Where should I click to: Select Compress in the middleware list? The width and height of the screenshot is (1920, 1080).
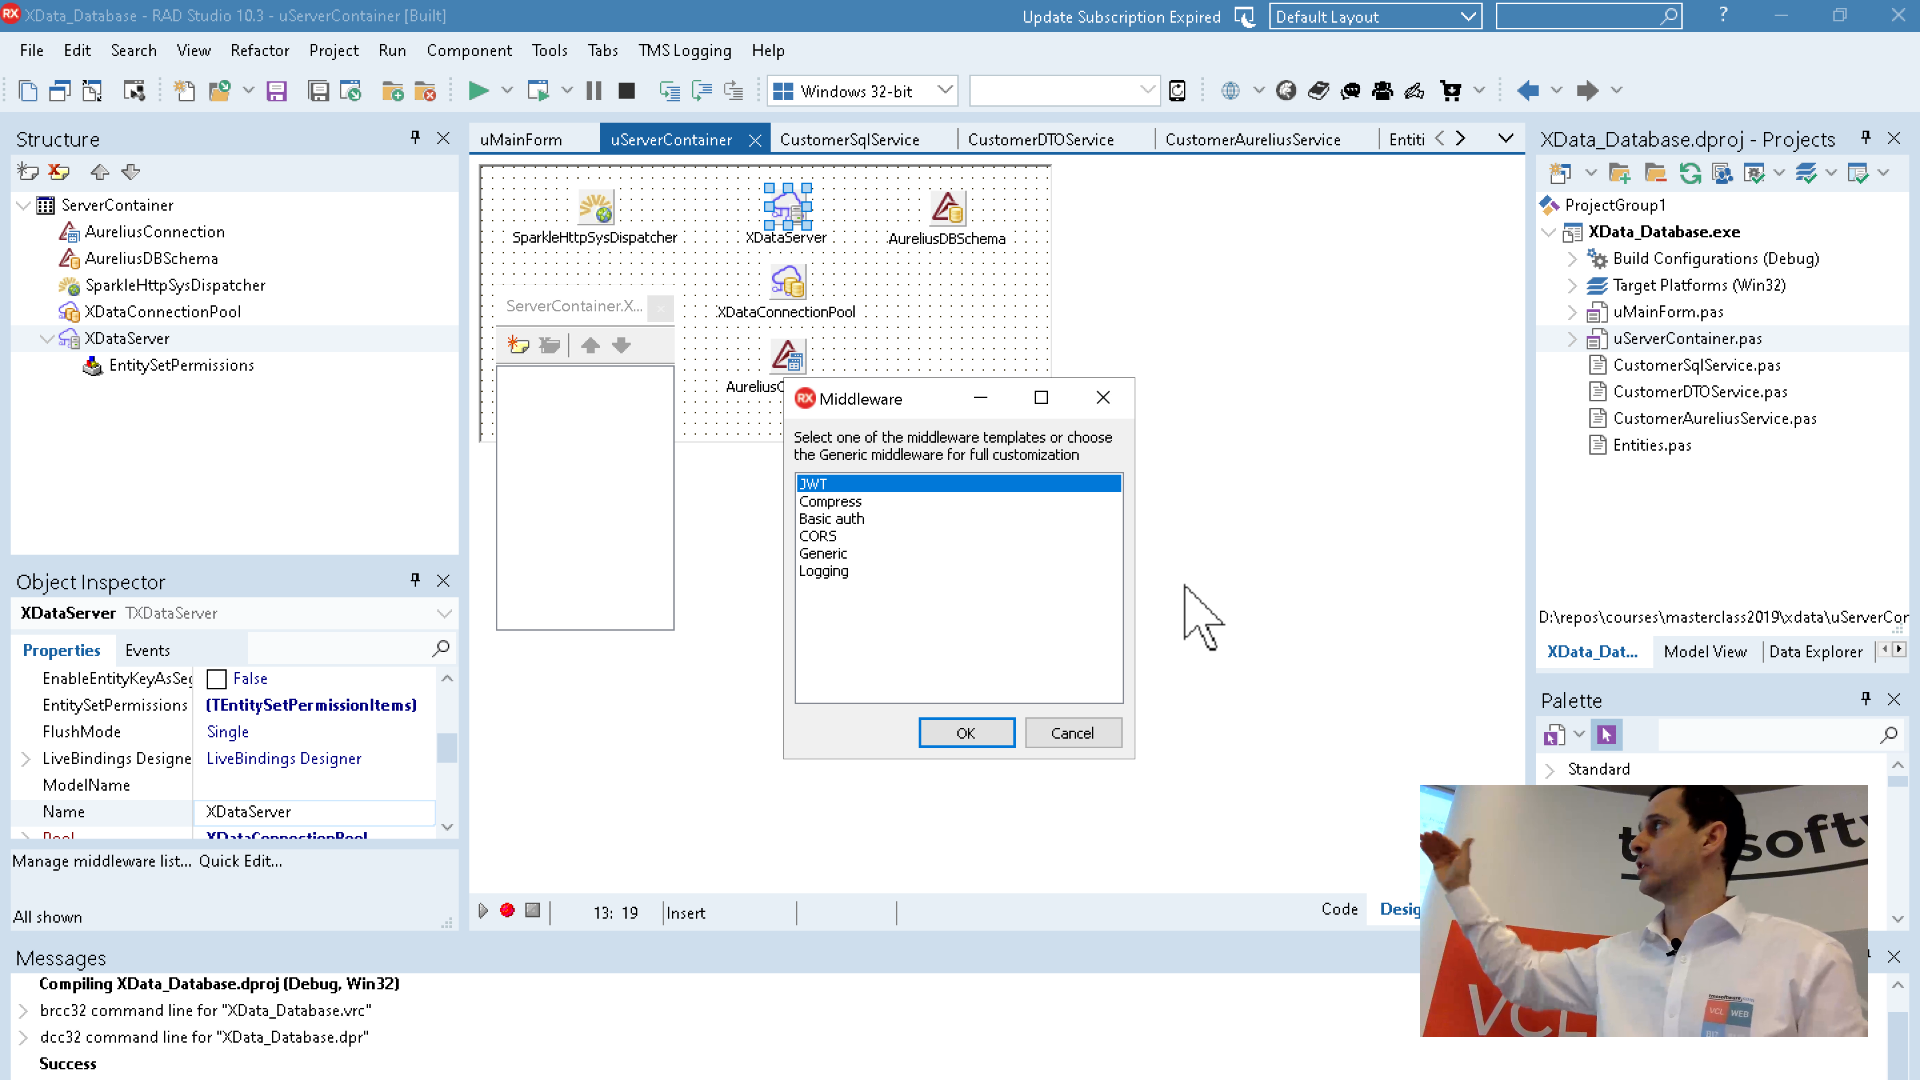(x=958, y=502)
